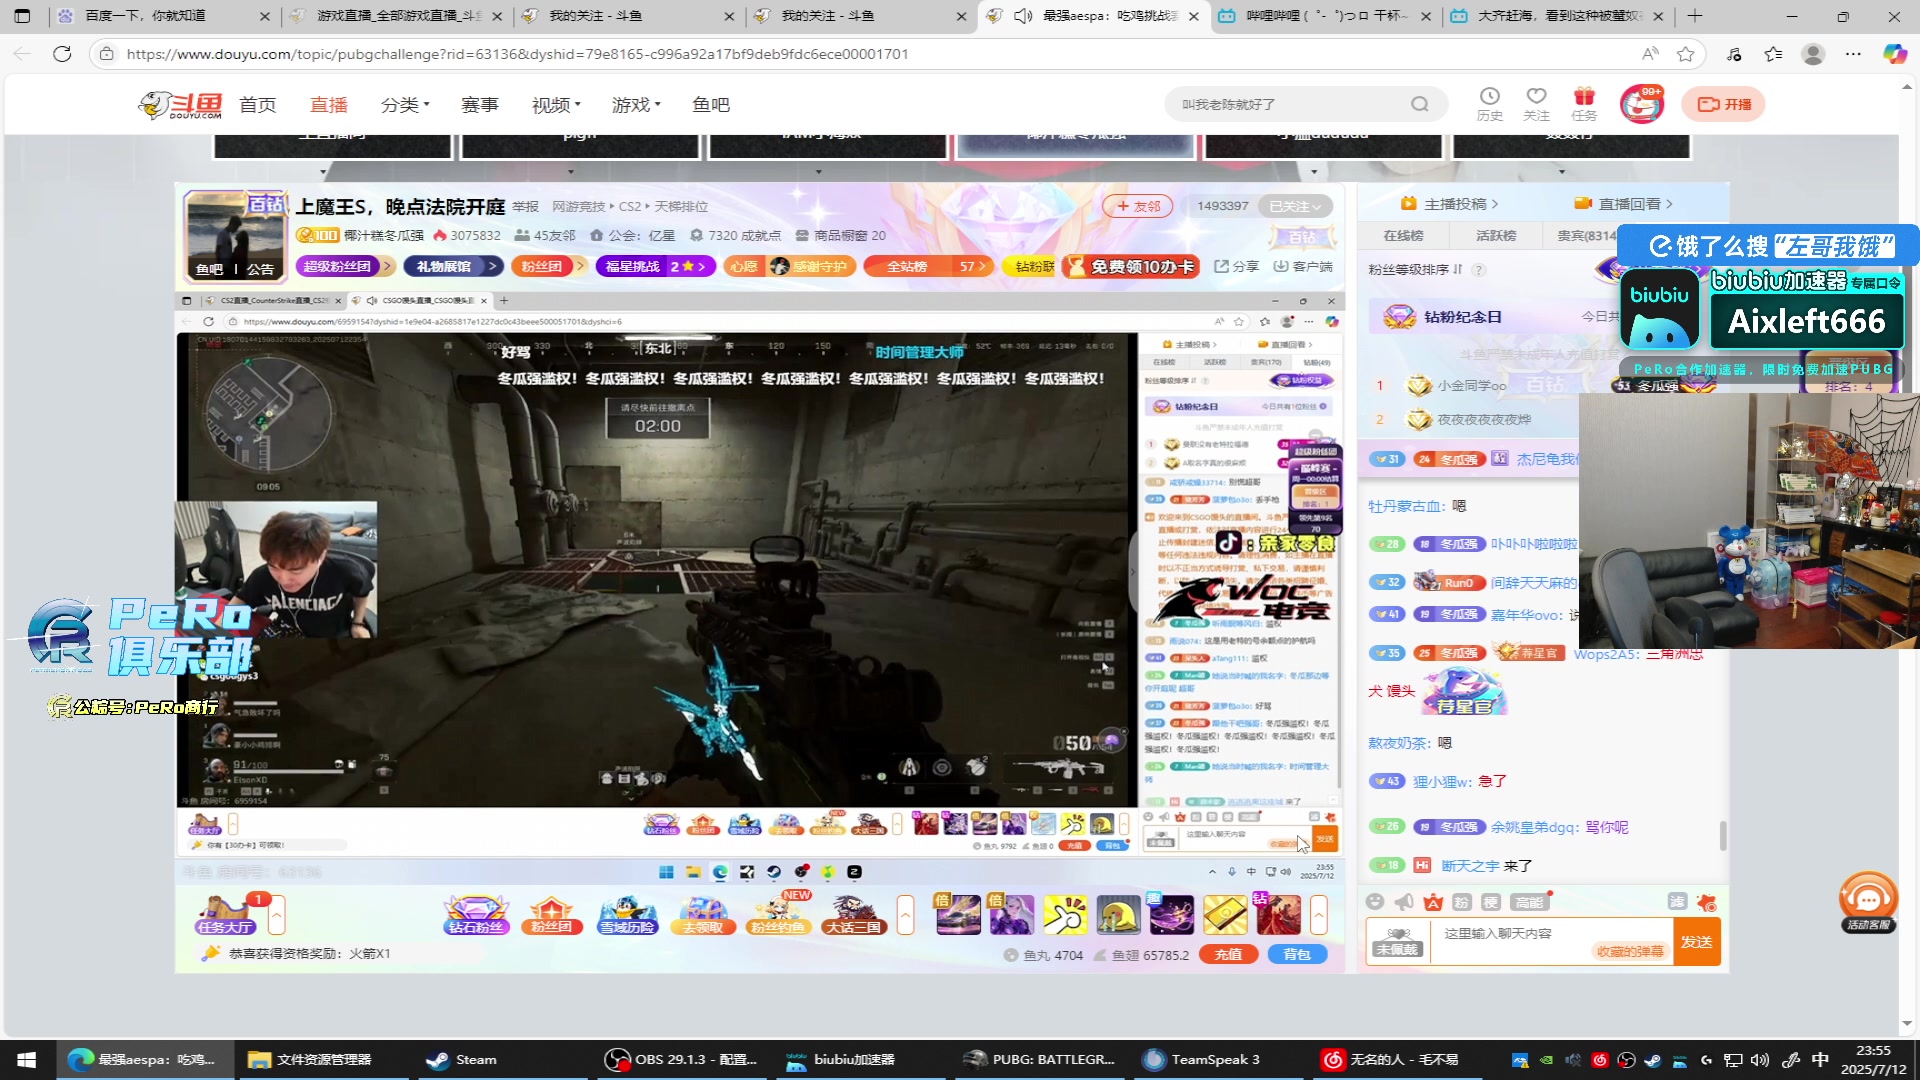Screen dimensions: 1920x1080
Task: Open Steam from the Windows taskbar
Action: [461, 1060]
